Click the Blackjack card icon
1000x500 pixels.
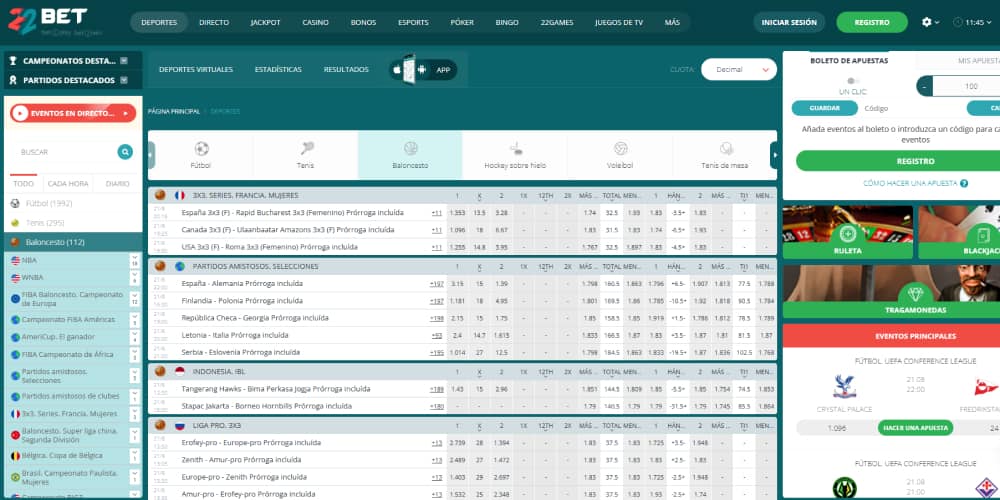[x=983, y=234]
